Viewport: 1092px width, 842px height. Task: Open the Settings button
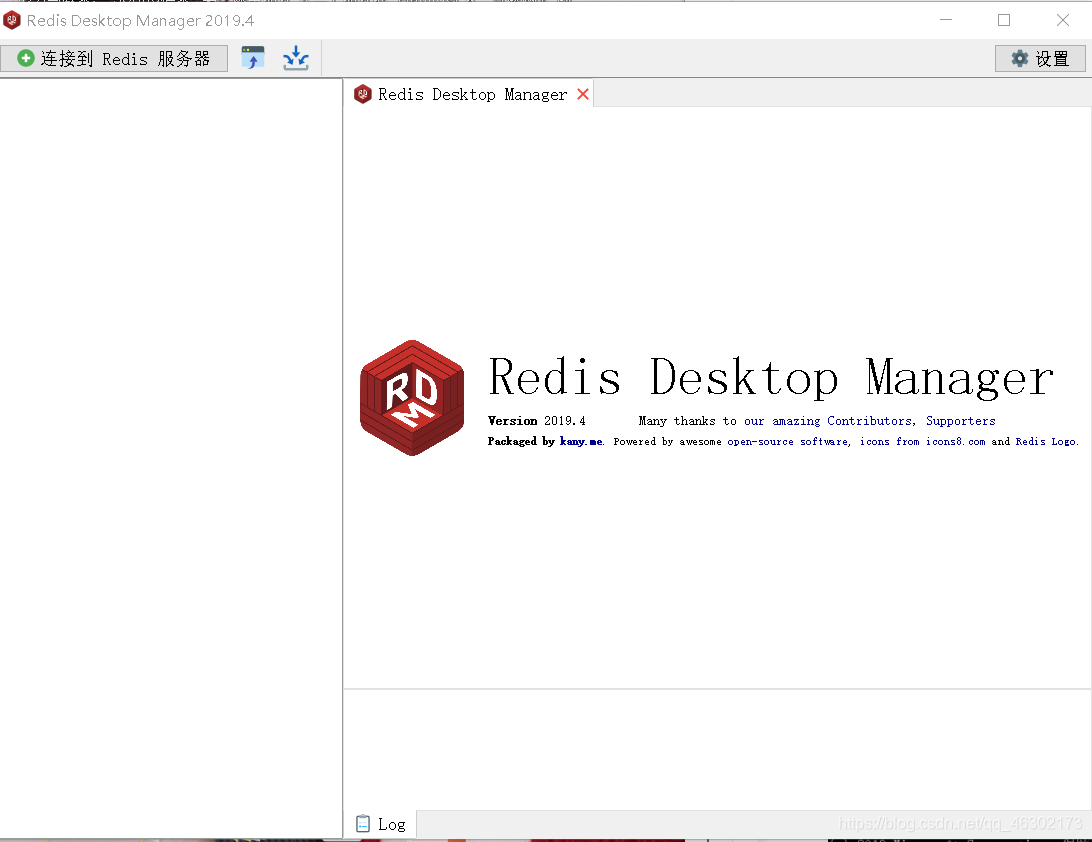coord(1040,59)
